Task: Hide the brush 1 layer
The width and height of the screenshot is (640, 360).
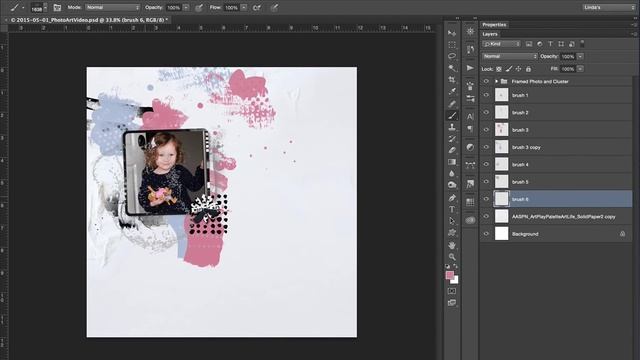Action: pos(486,95)
